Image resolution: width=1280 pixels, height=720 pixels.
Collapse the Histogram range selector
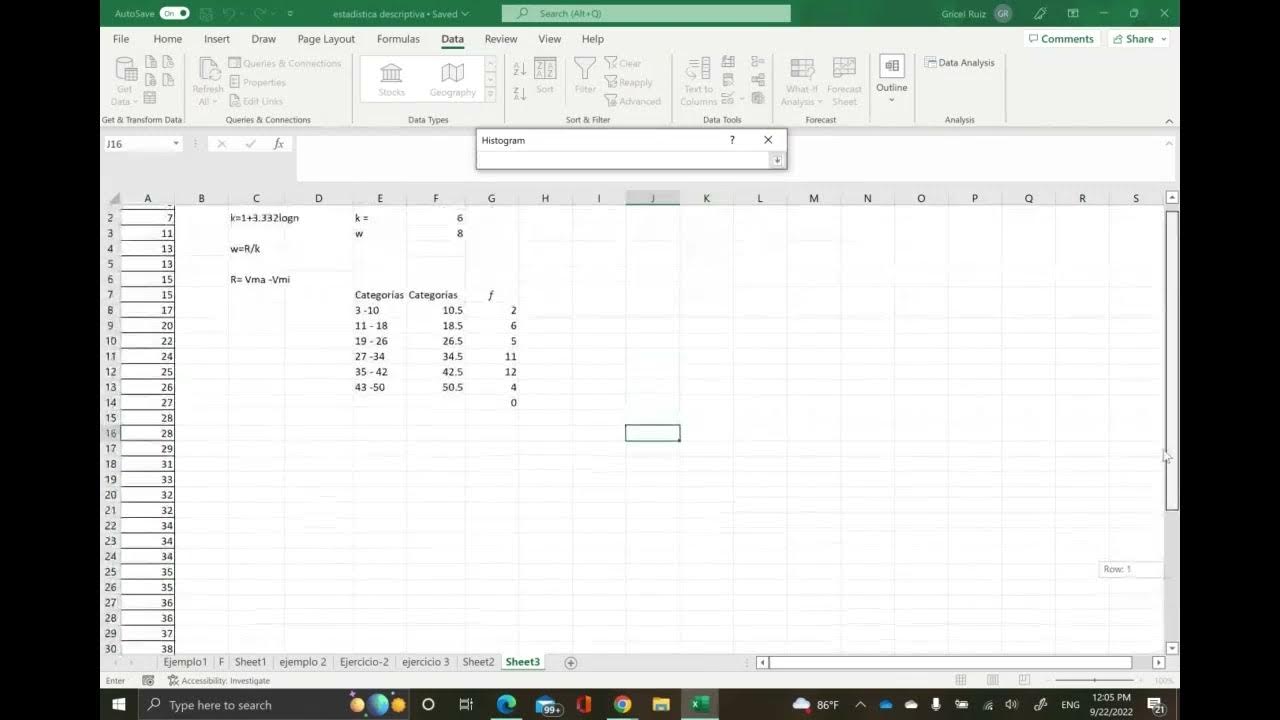pyautogui.click(x=776, y=160)
